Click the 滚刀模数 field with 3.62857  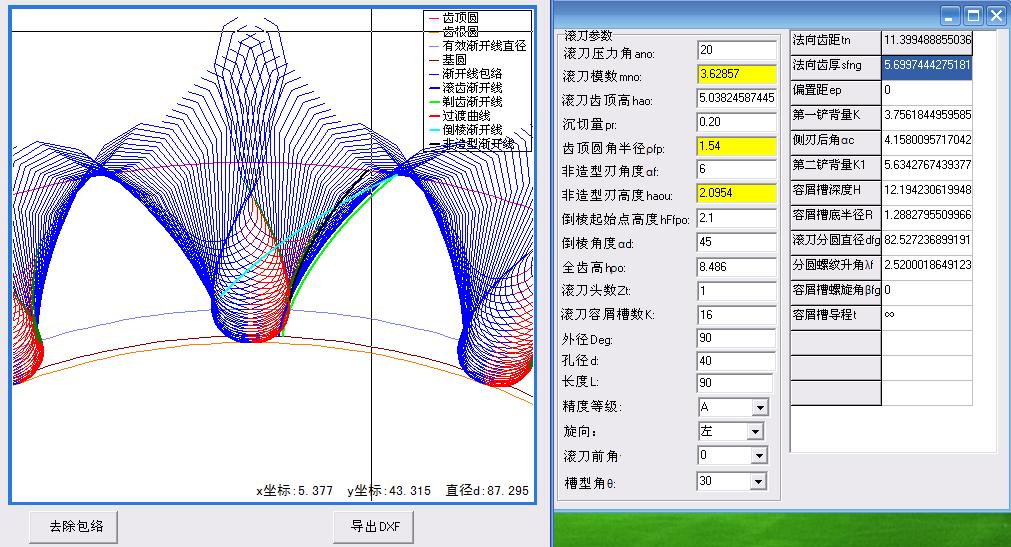click(737, 74)
